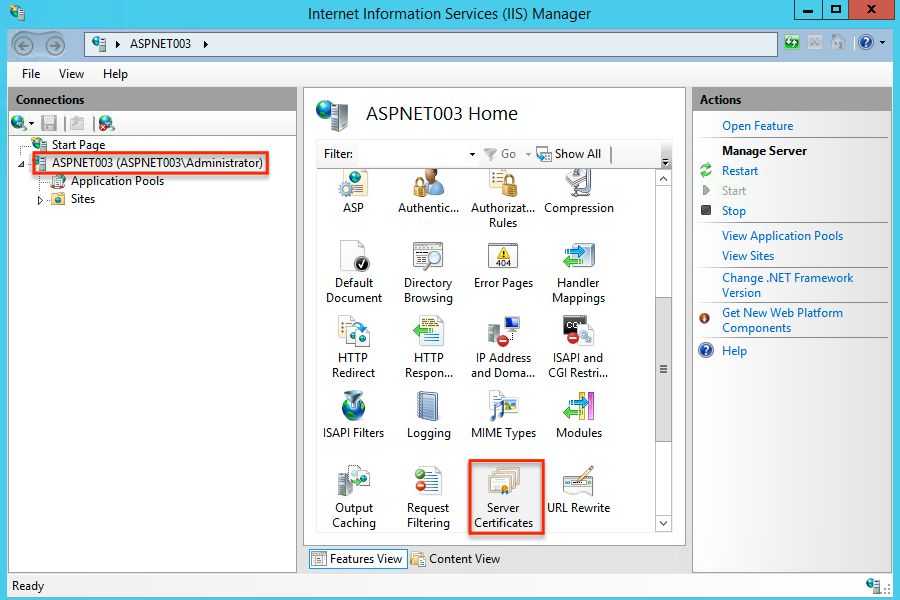This screenshot has width=900, height=600.
Task: Click the Help link in Actions
Action: pos(734,351)
